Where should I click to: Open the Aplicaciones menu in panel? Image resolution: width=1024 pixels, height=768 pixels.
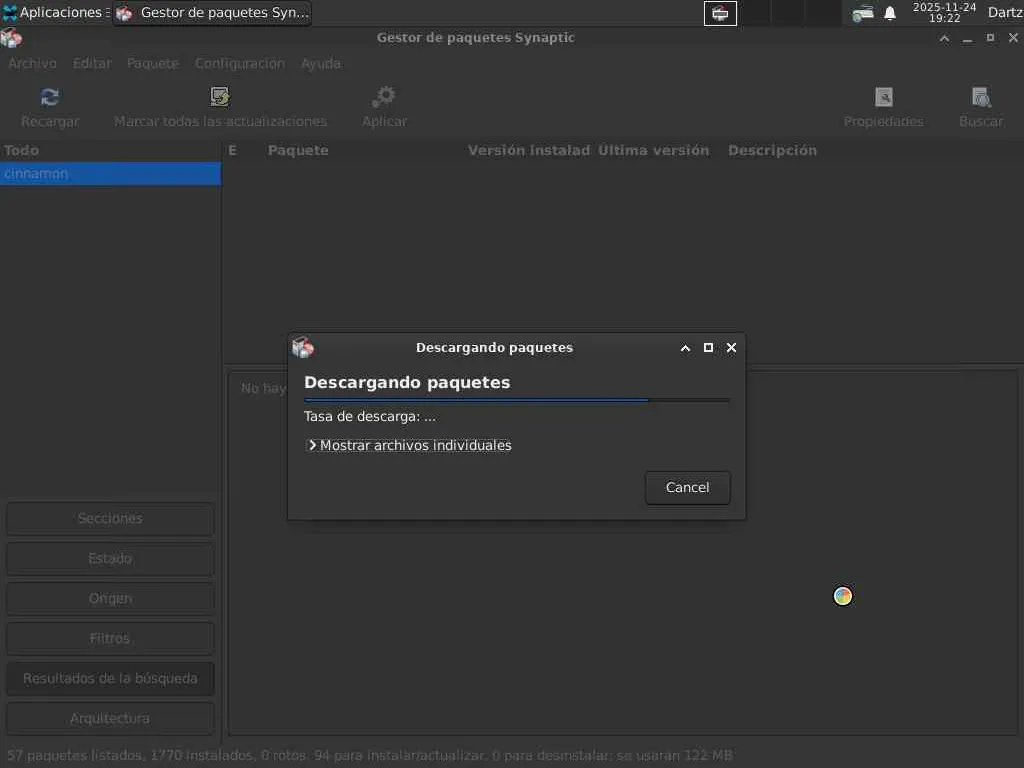click(54, 12)
